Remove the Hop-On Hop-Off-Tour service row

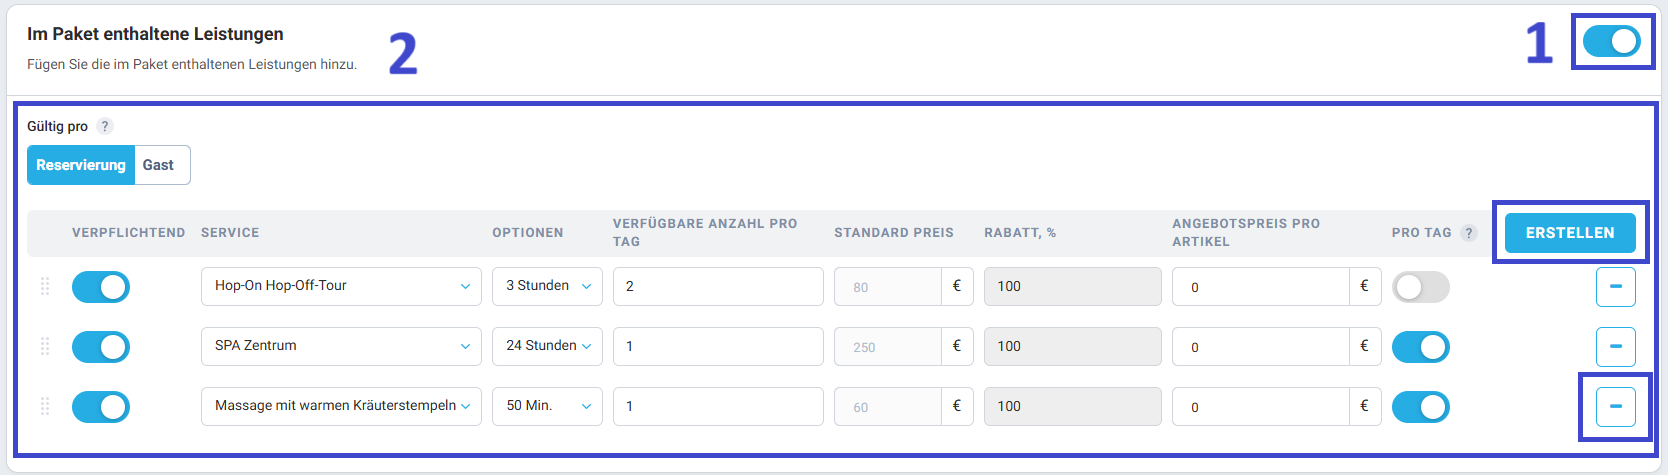pos(1615,287)
